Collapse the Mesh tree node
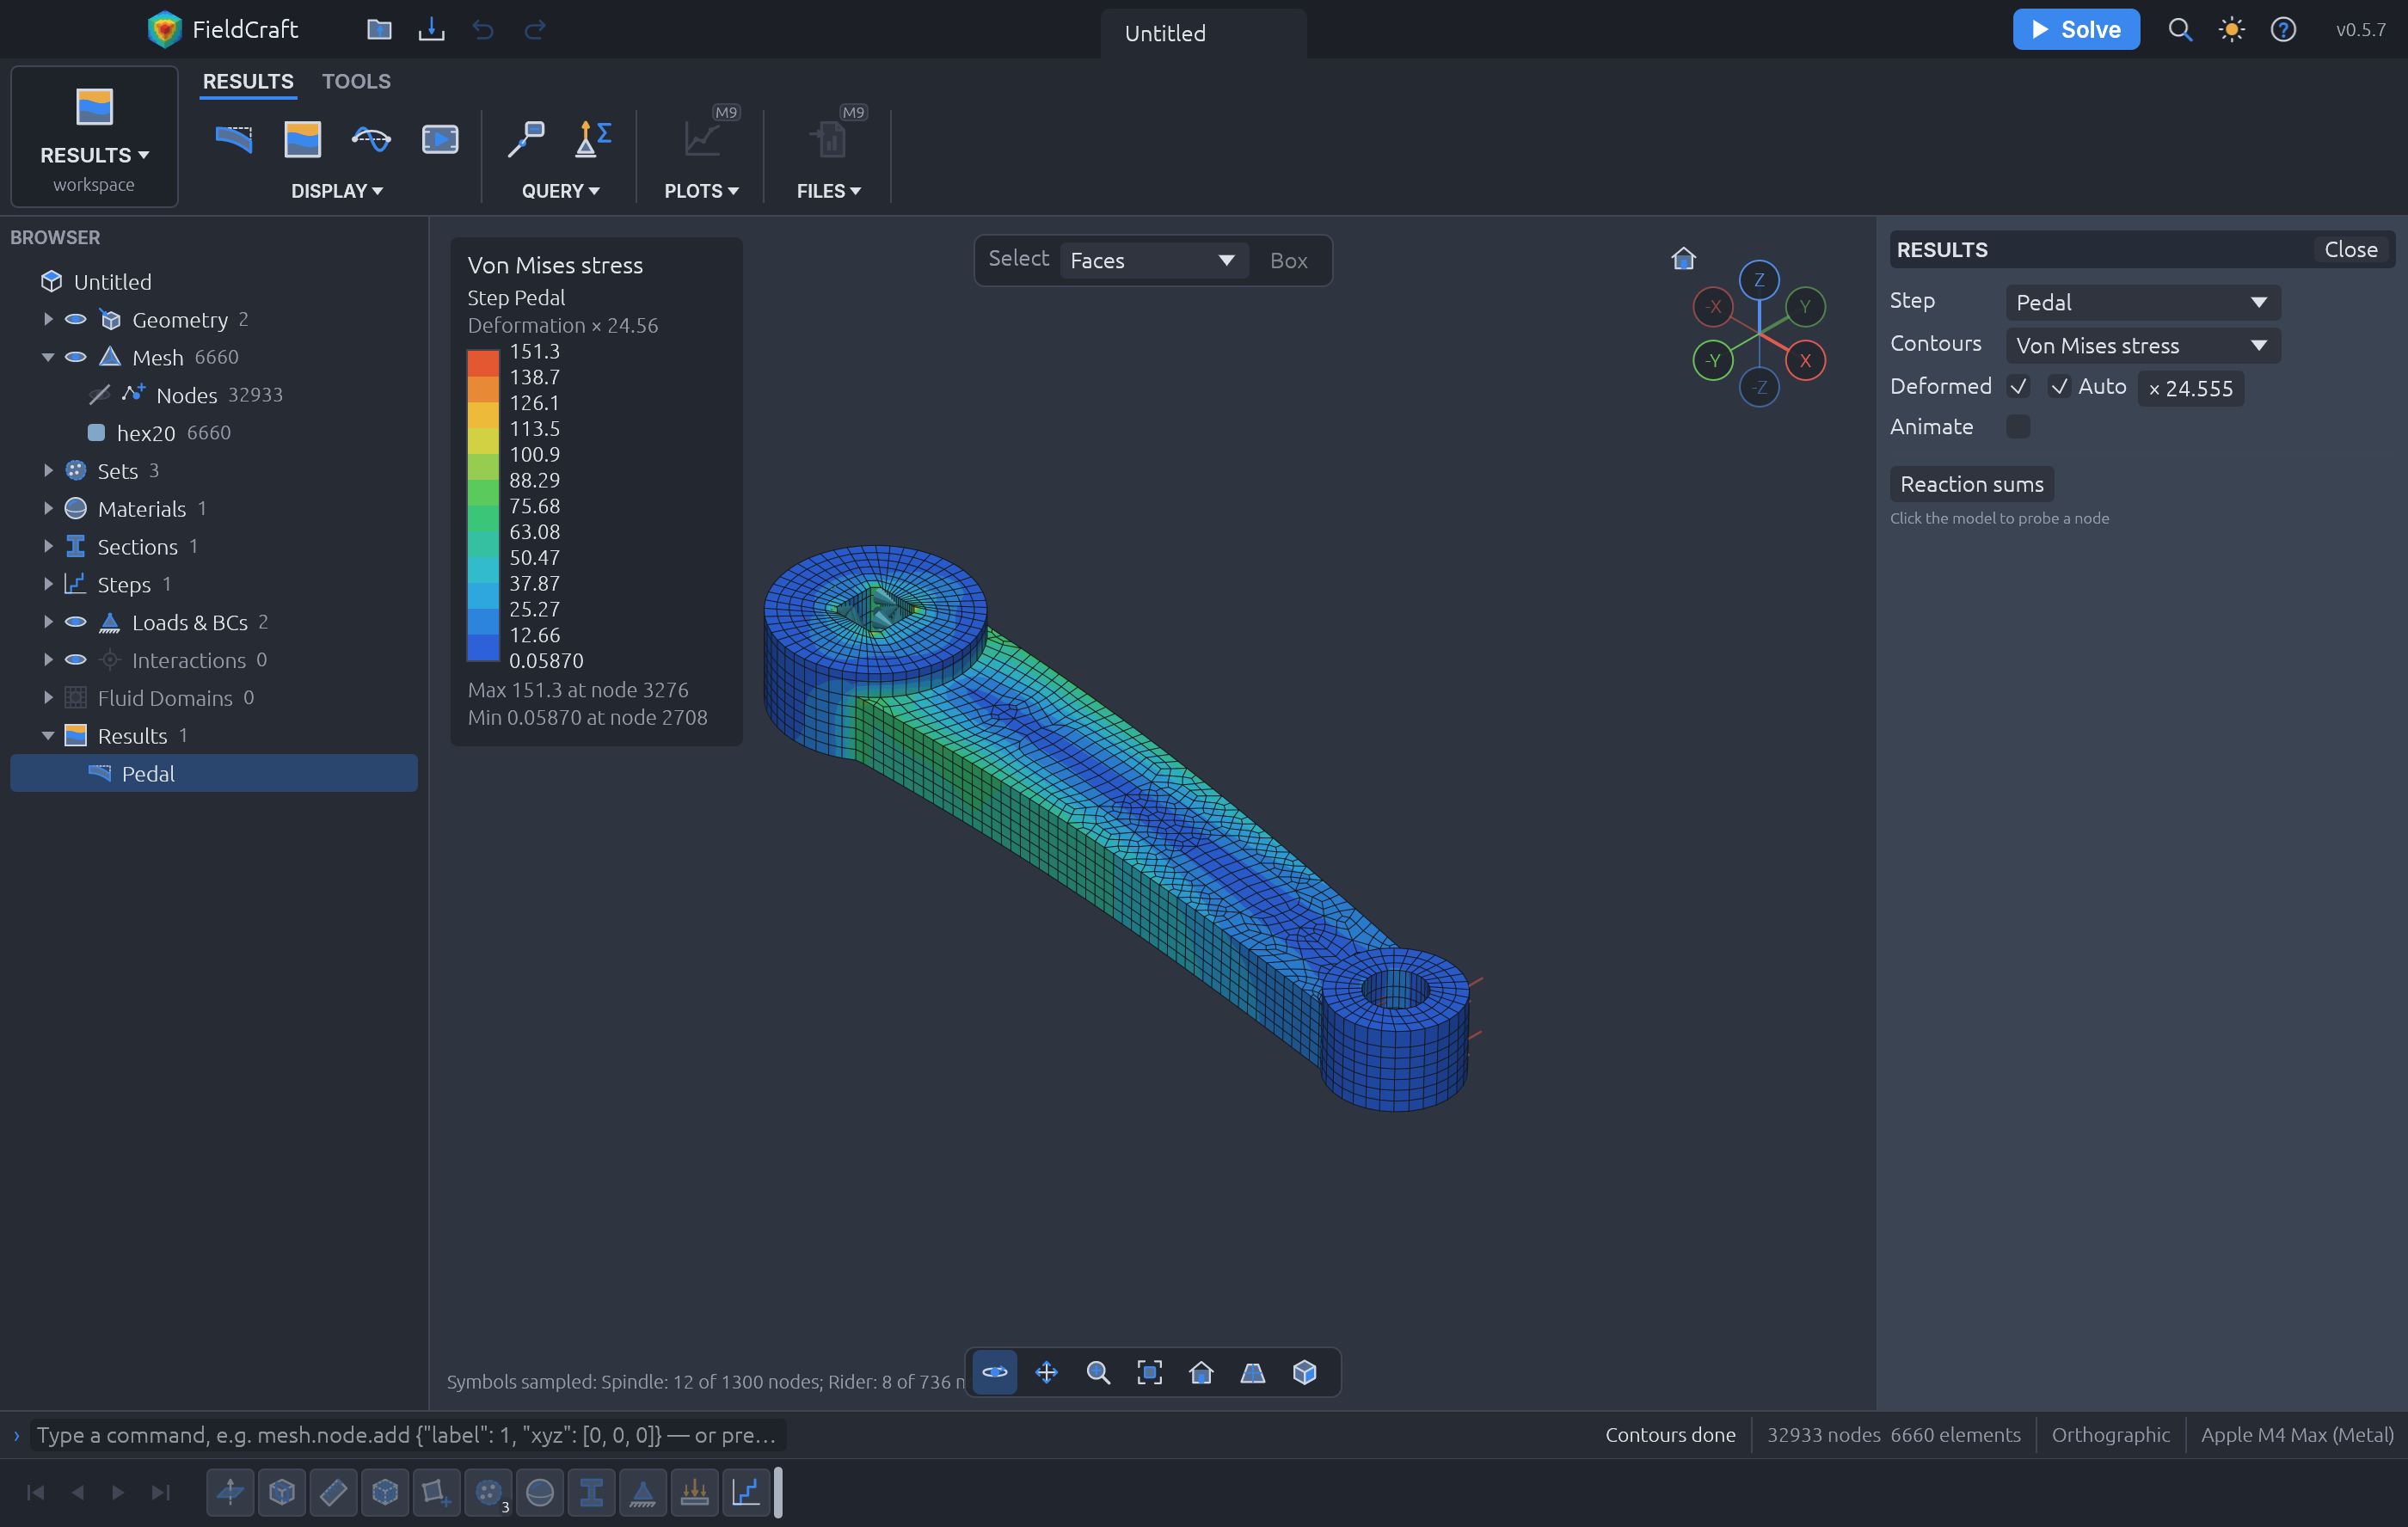The image size is (2408, 1527). 47,357
